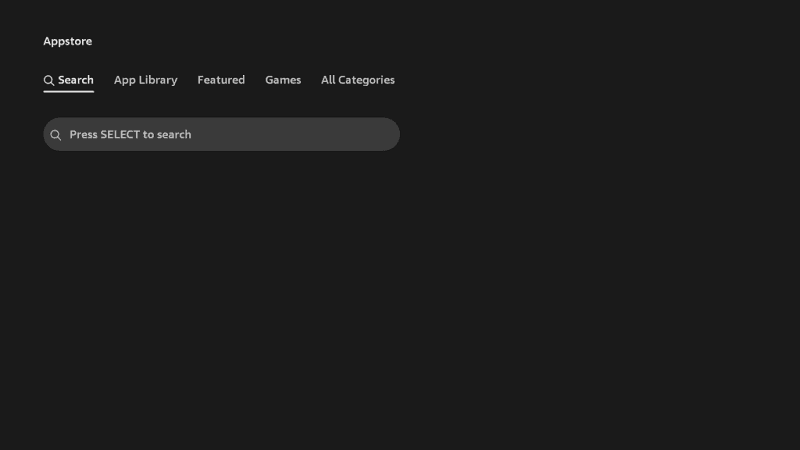Screen dimensions: 800x450
Task: Browse every app category via All Categories
Action: click(357, 80)
